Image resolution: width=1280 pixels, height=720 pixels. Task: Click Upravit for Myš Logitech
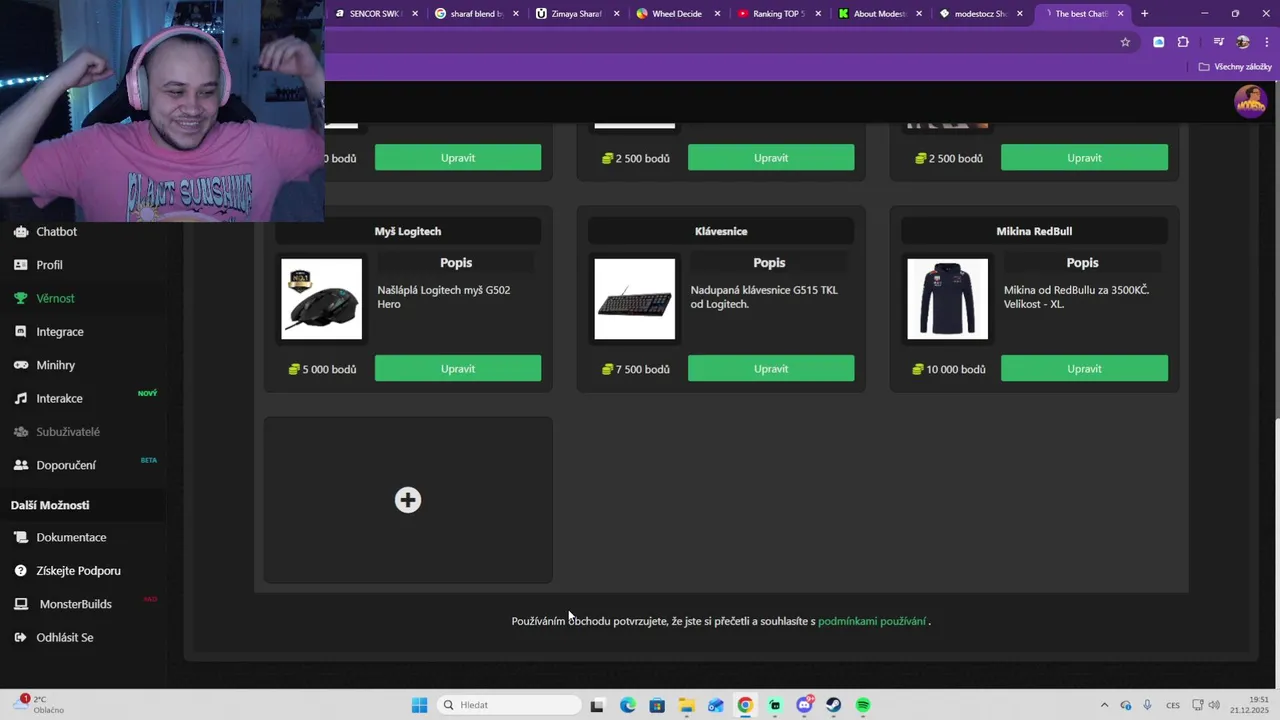pos(458,369)
